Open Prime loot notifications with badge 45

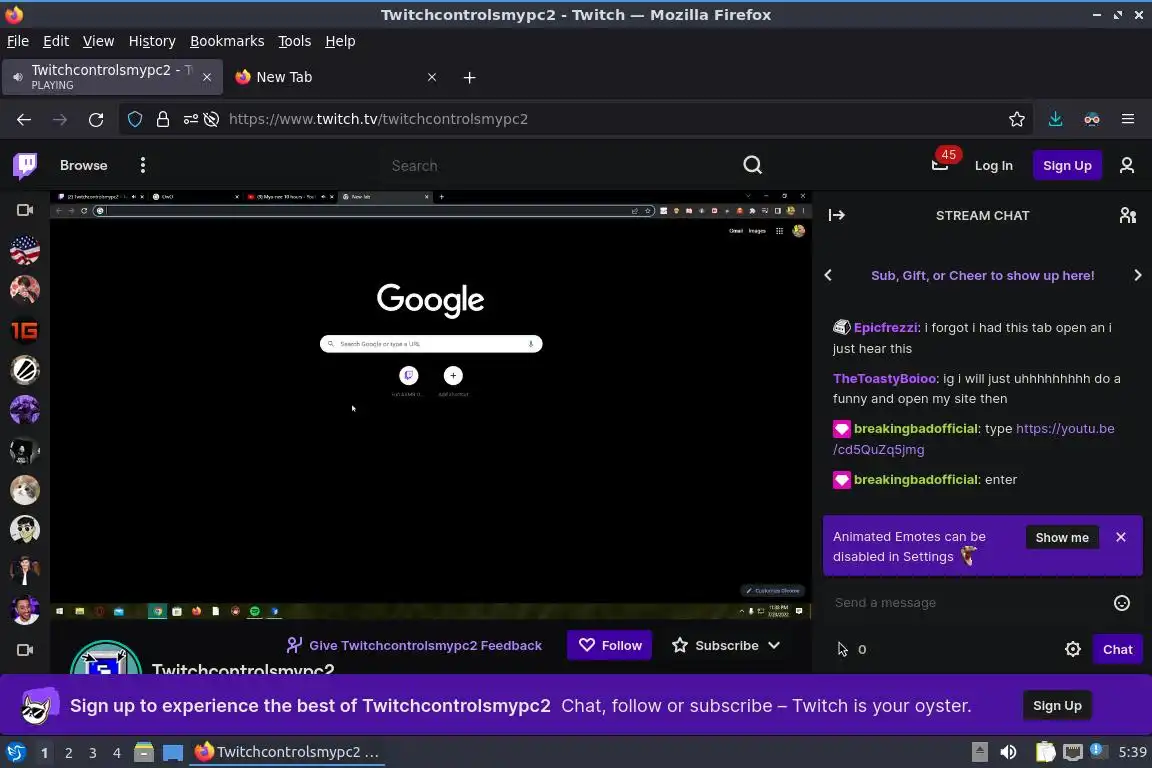point(941,163)
